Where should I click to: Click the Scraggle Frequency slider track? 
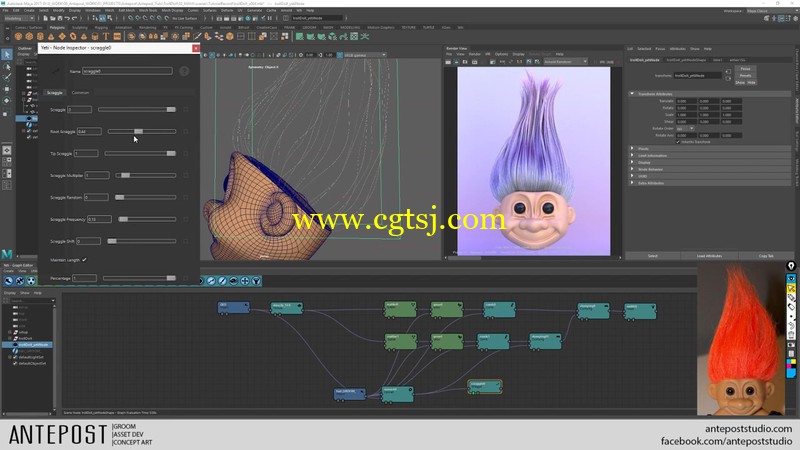click(147, 219)
